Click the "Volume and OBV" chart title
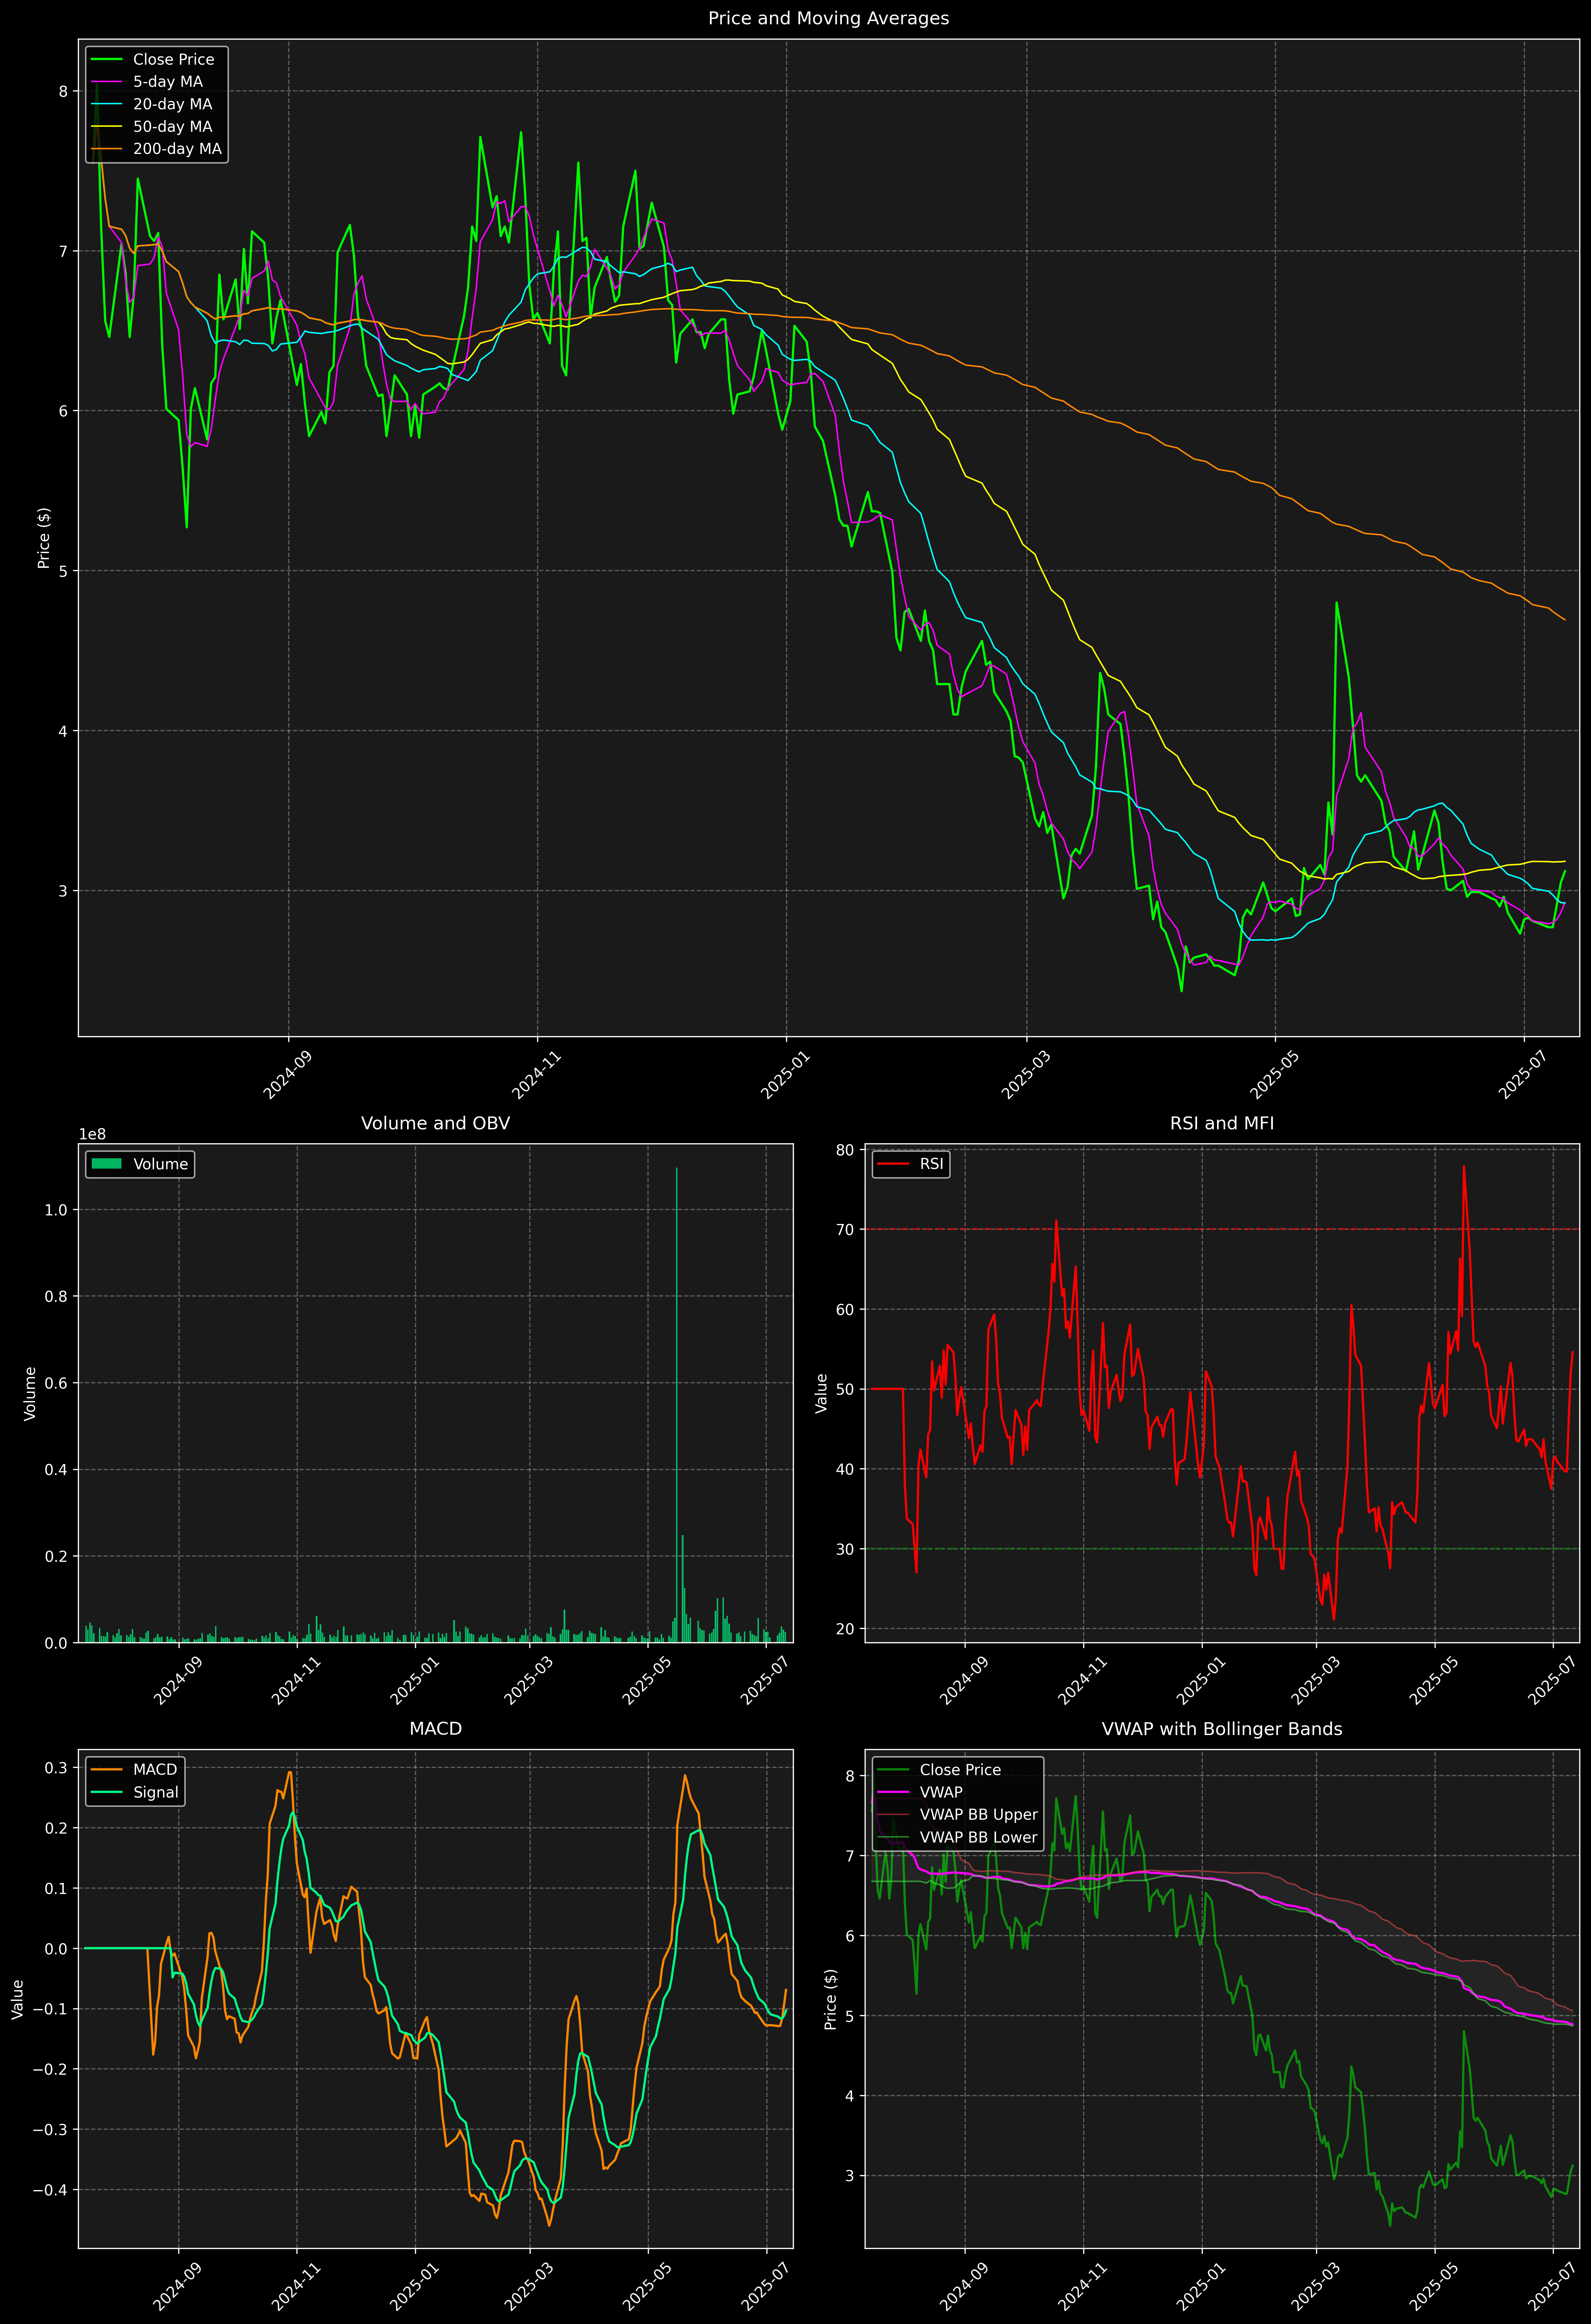 435,1123
